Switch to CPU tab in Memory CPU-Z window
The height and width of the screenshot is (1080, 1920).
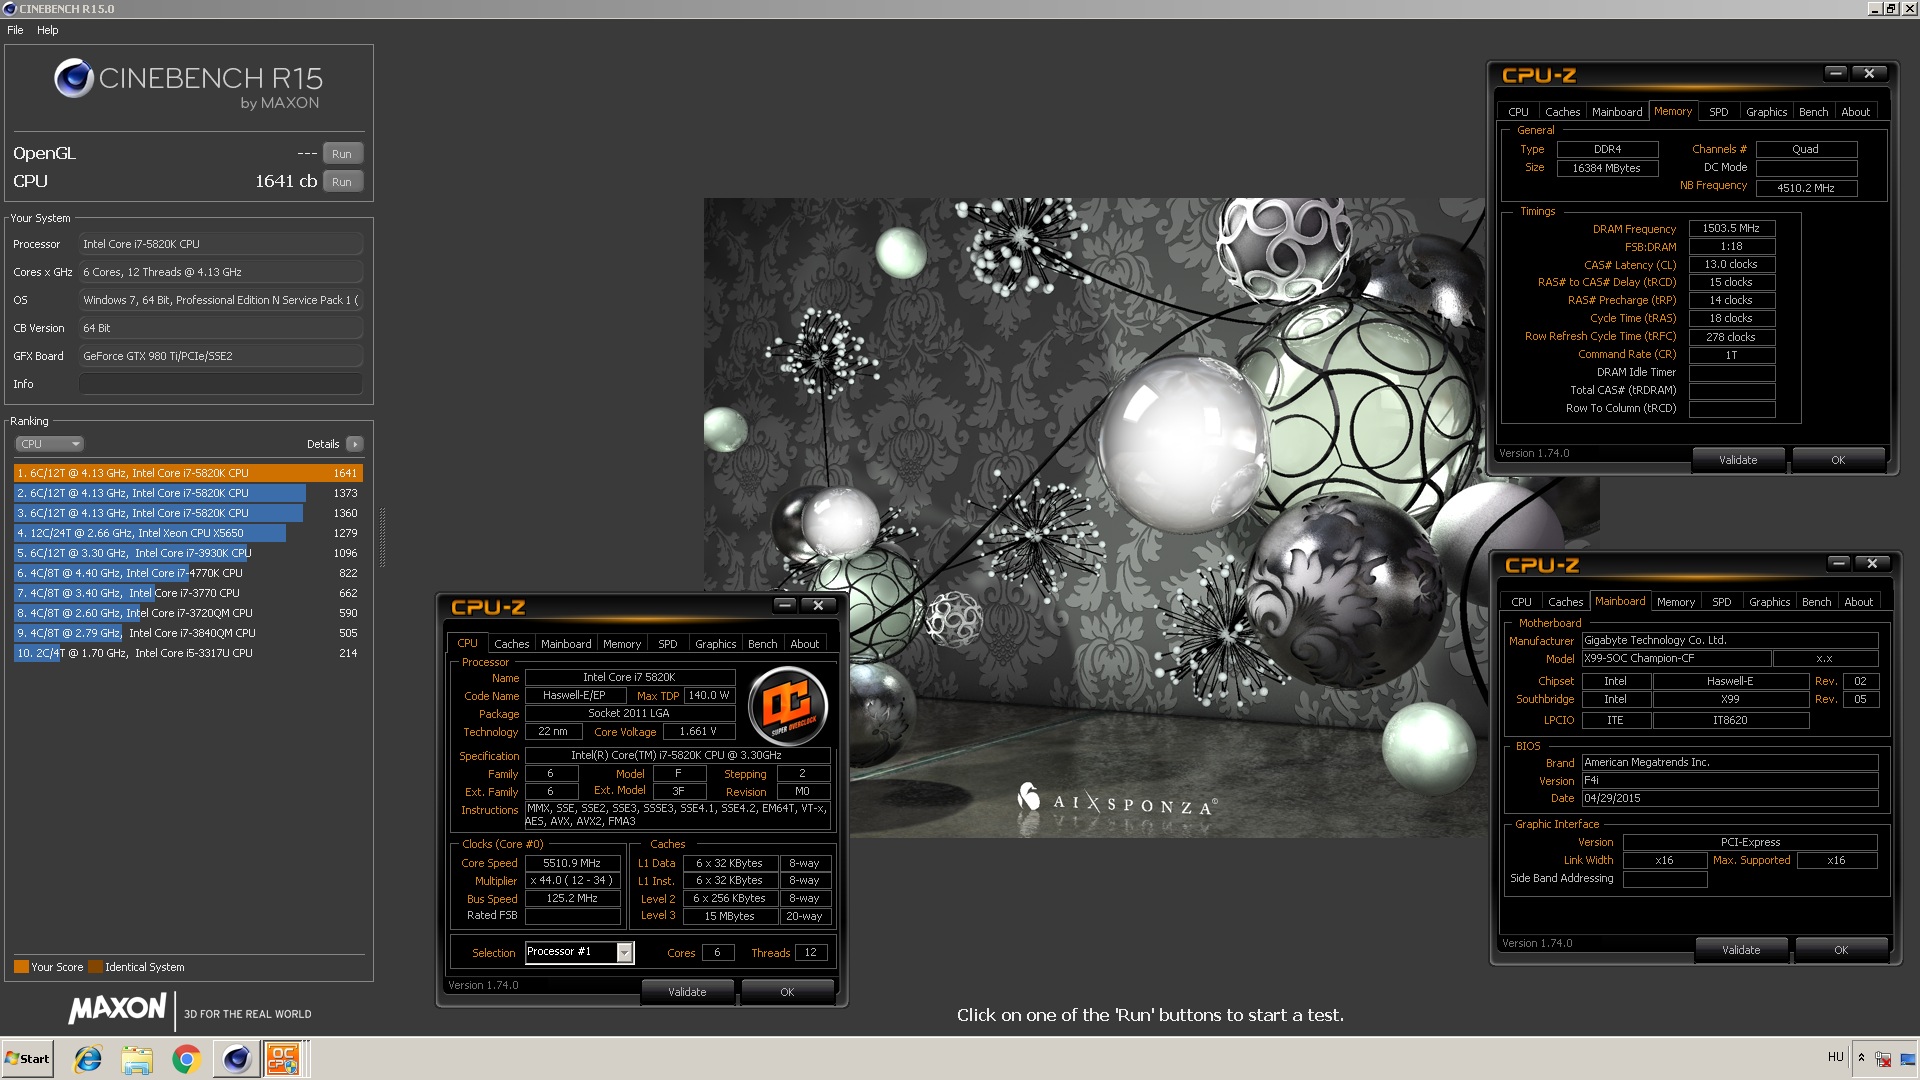click(1518, 112)
